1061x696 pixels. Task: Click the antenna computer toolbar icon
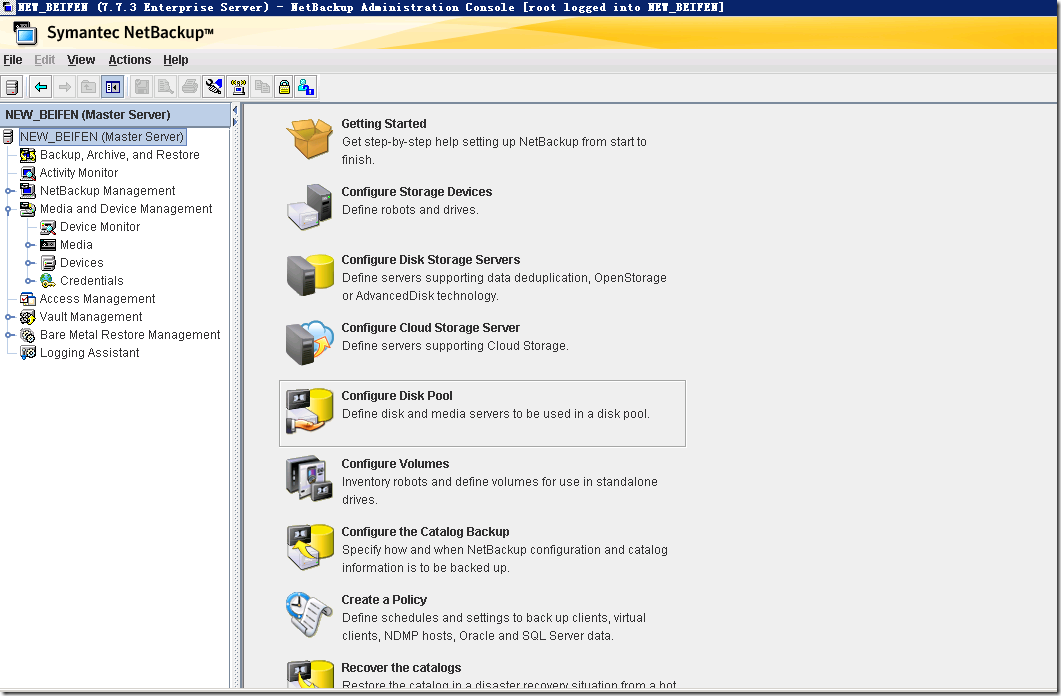pyautogui.click(x=238, y=87)
